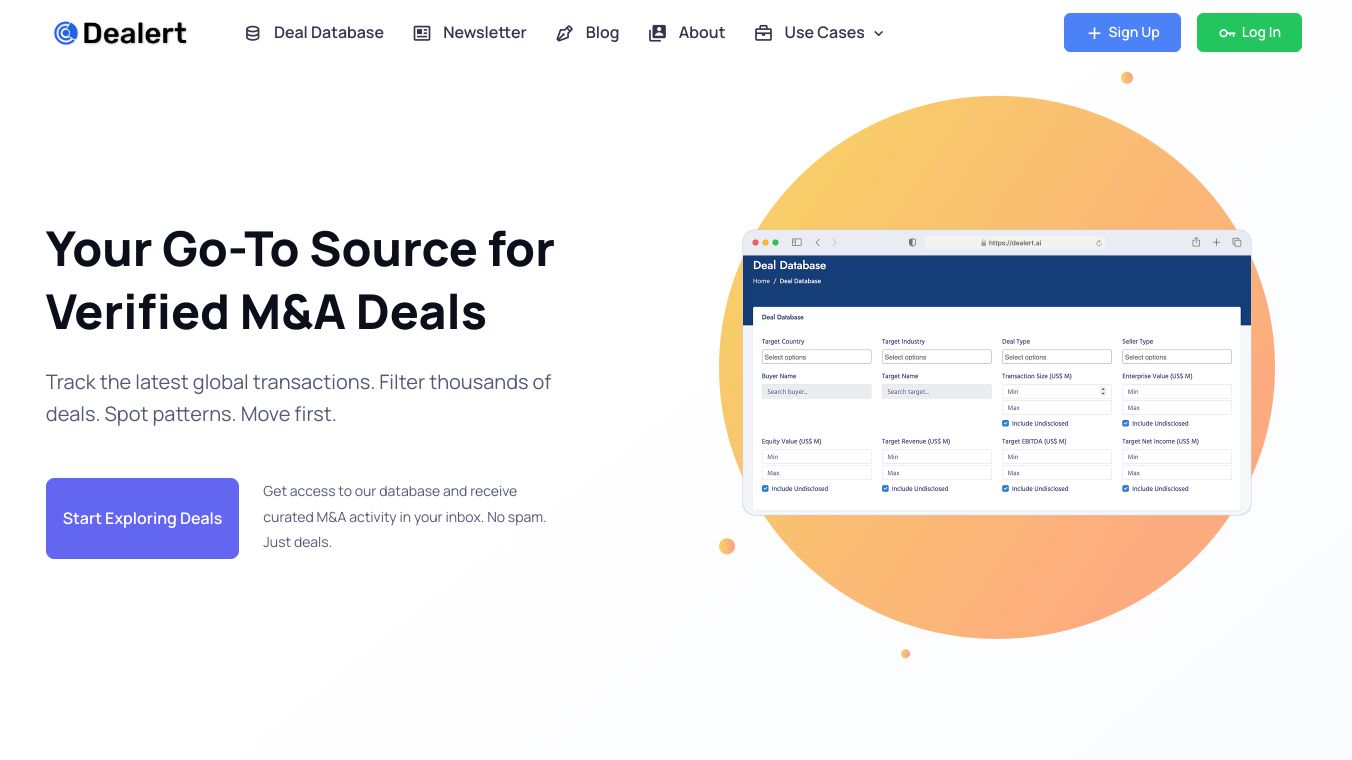This screenshot has height=760, width=1352.
Task: Click the About contact-card icon
Action: coord(657,33)
